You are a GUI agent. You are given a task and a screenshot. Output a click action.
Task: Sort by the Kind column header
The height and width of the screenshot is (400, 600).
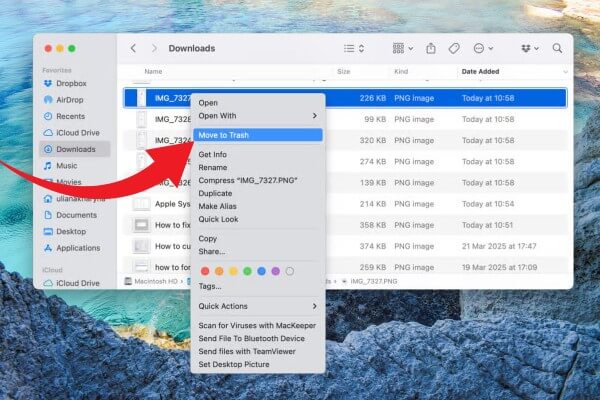tap(401, 72)
